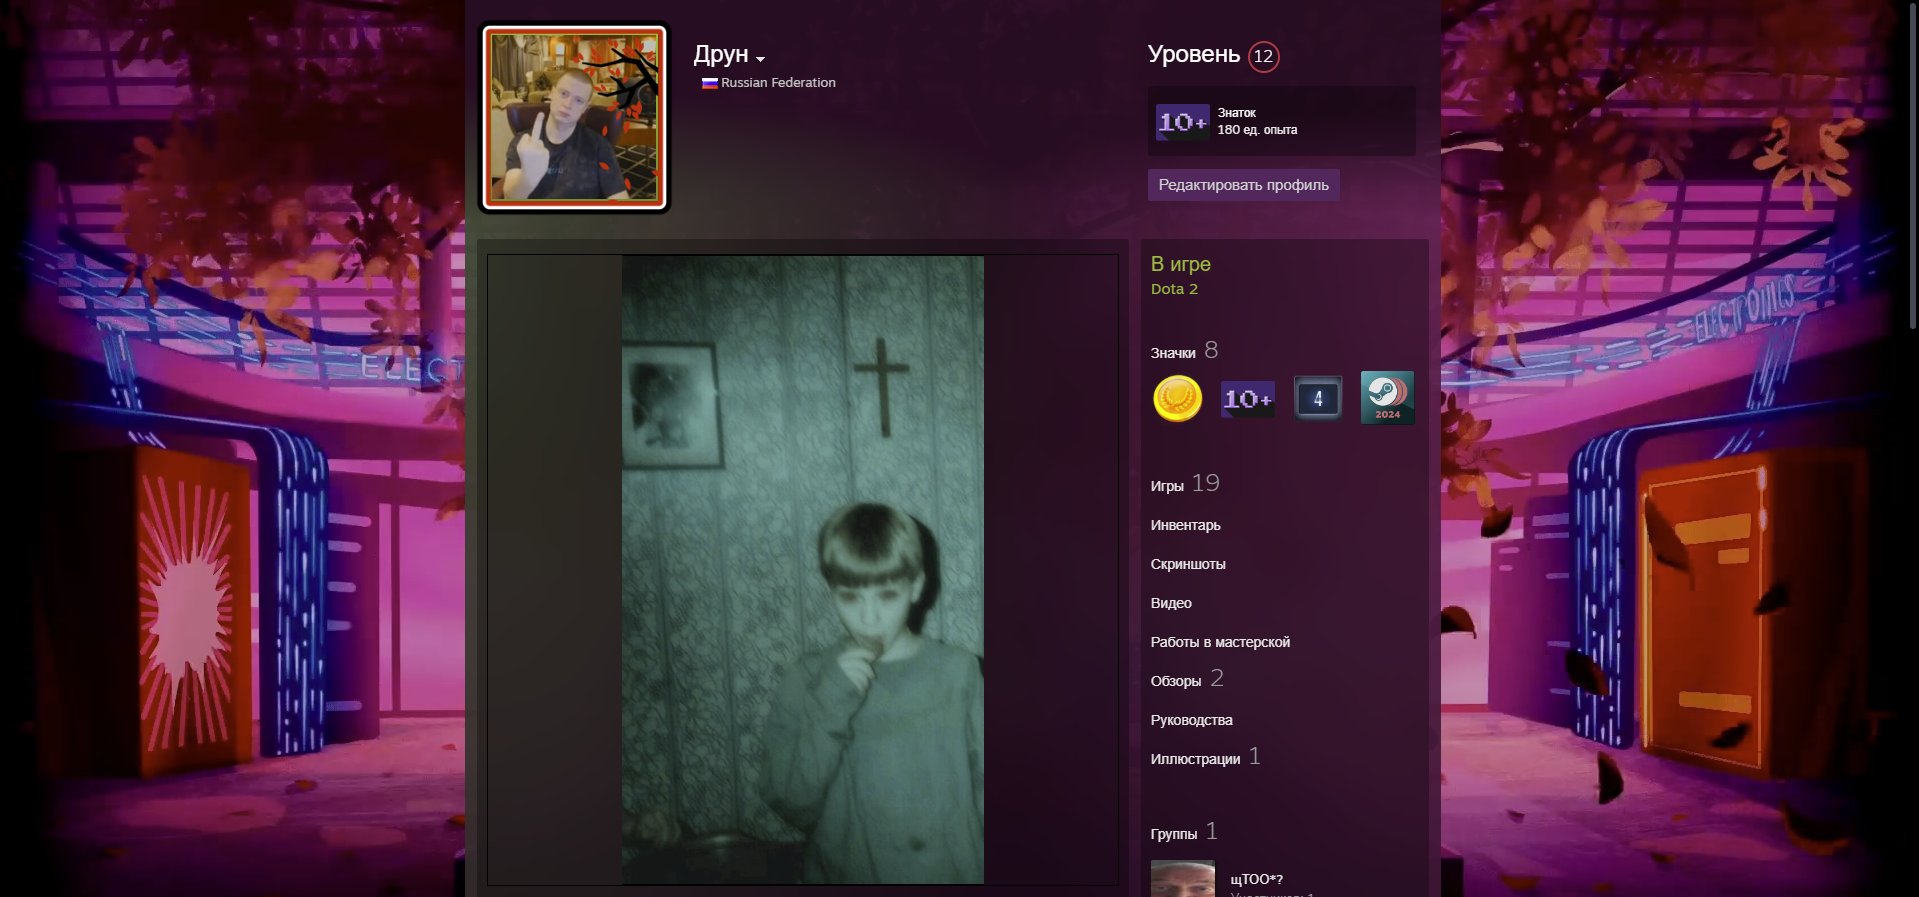1919x897 pixels.
Task: Click the level 12 circle icon
Action: tap(1263, 56)
